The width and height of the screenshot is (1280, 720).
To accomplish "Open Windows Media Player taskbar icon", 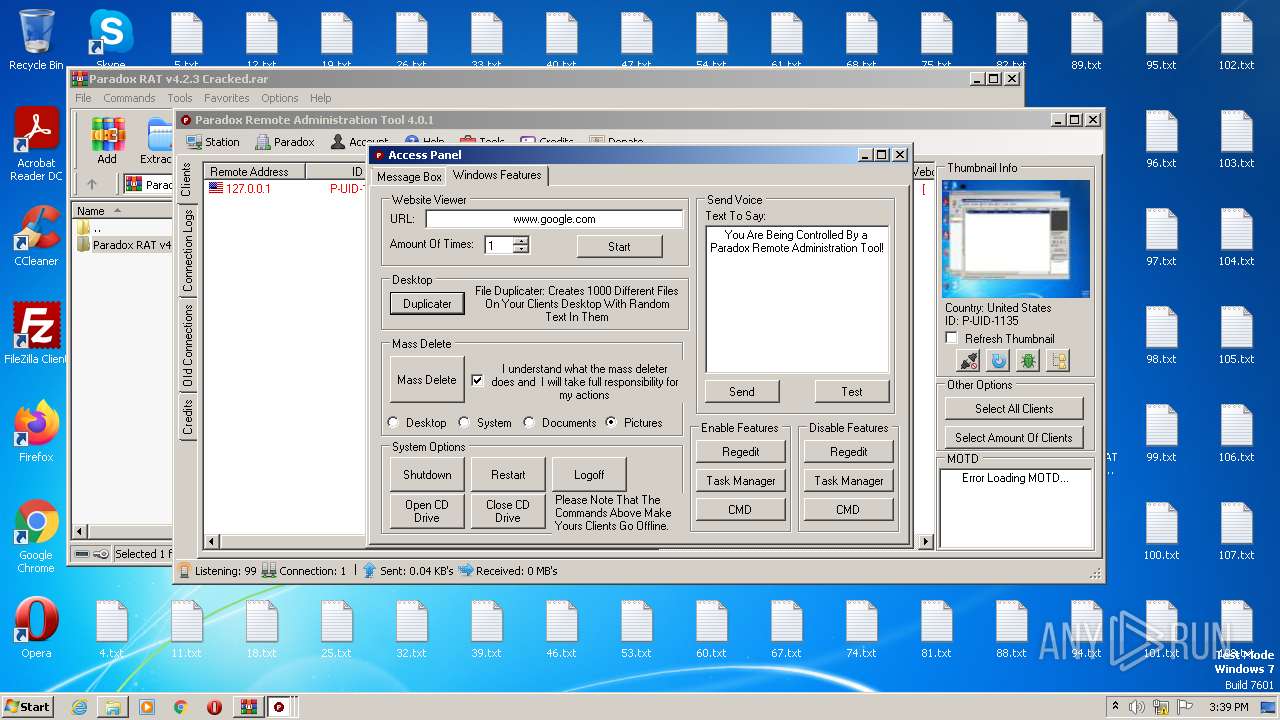I will point(147,706).
